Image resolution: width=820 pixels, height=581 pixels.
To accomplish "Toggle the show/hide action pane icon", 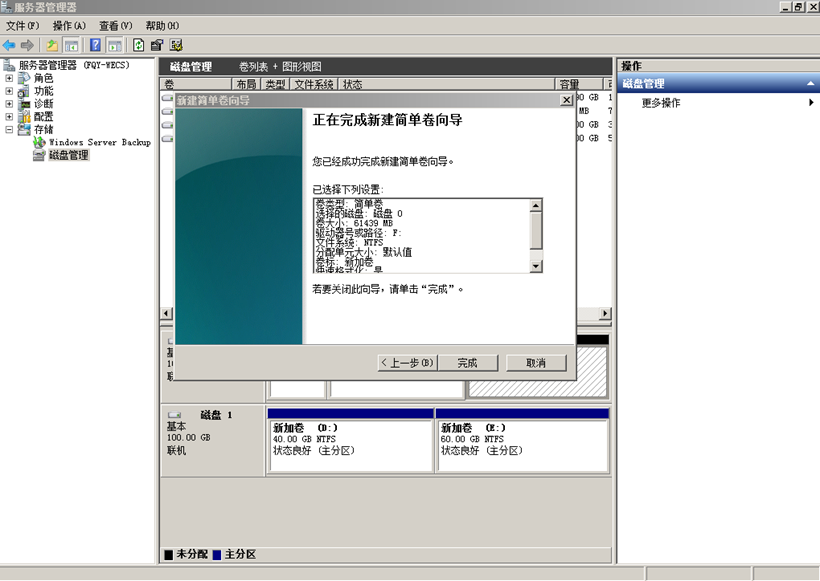I will [115, 45].
